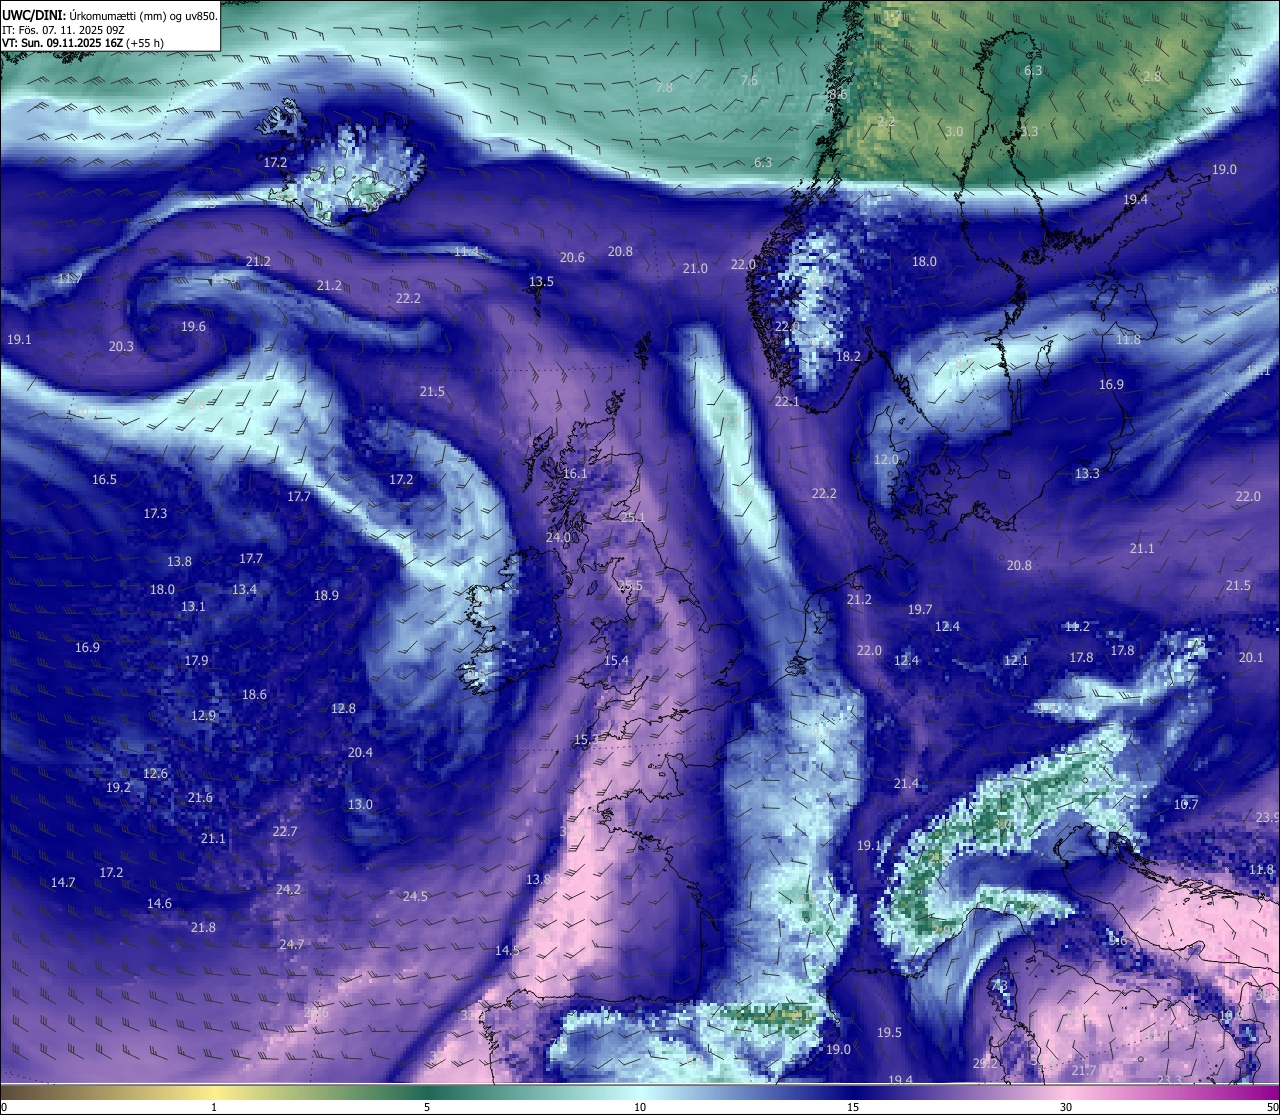Click the initial time line 'IT: Fös. 07. 11. 2025 09Z'
1280x1115 pixels.
coord(63,29)
